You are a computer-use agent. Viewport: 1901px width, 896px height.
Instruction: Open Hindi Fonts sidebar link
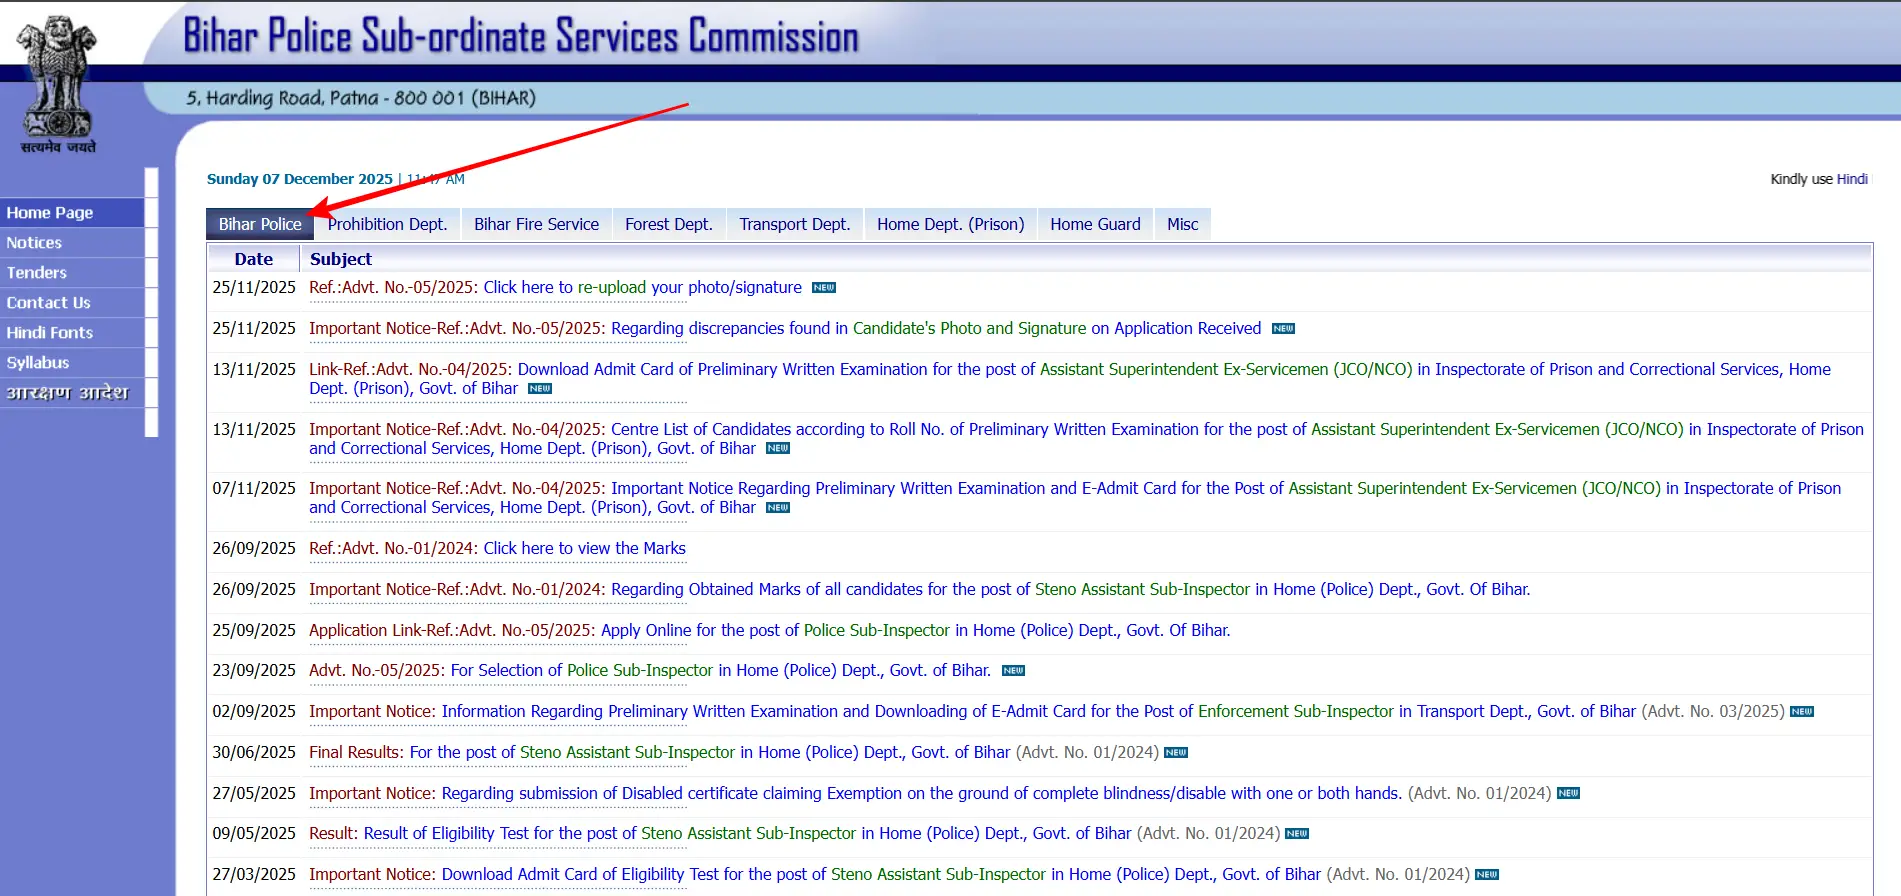pyautogui.click(x=50, y=333)
